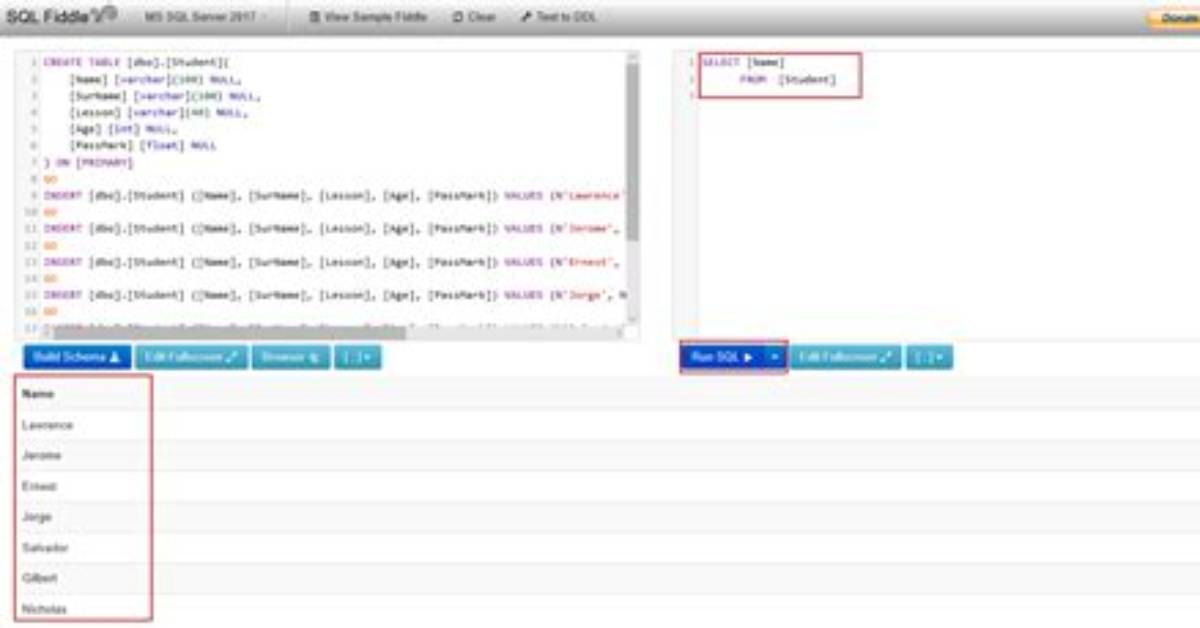Click the SQL Fiddle logo

coord(61,15)
